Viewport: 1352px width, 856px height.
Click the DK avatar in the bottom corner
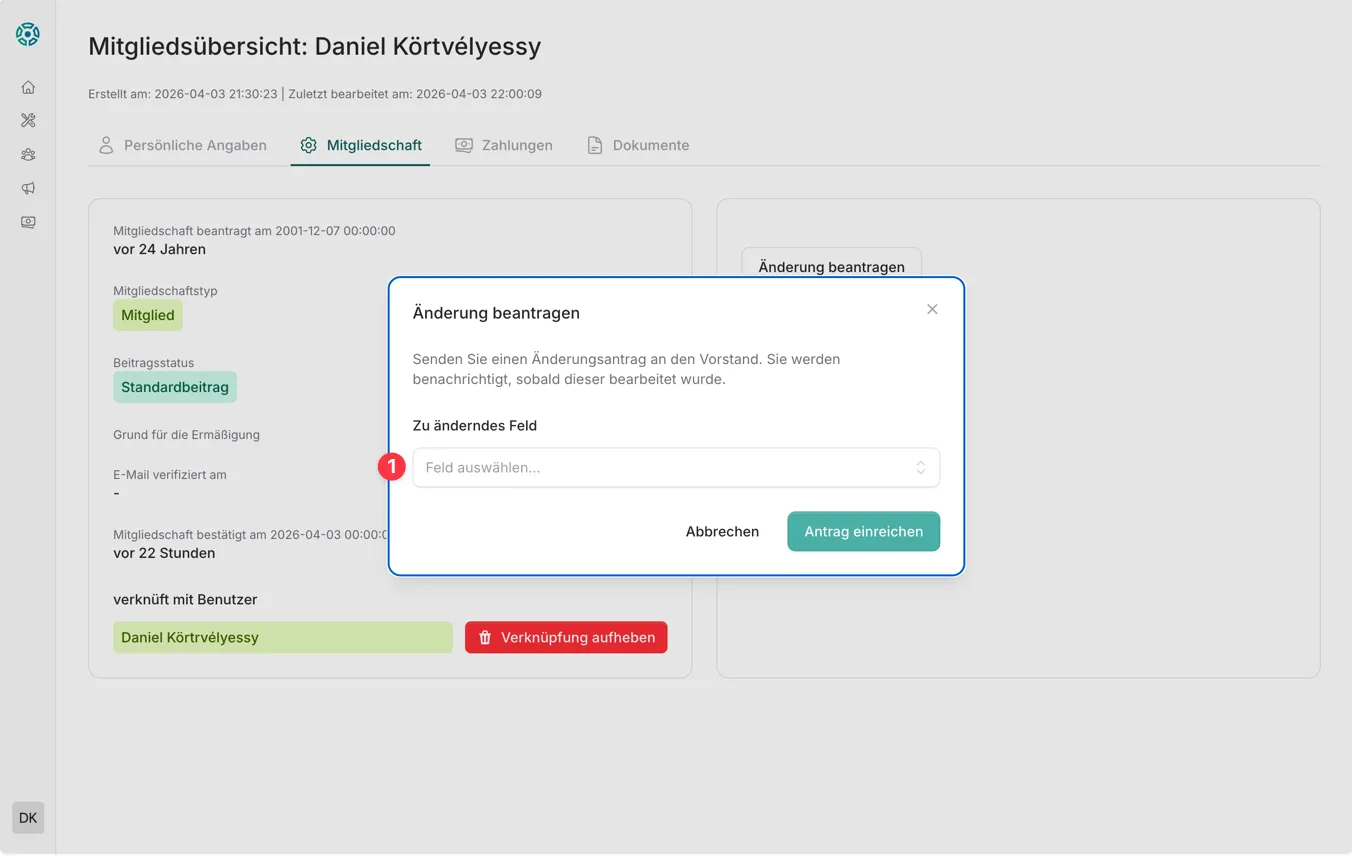pos(27,817)
